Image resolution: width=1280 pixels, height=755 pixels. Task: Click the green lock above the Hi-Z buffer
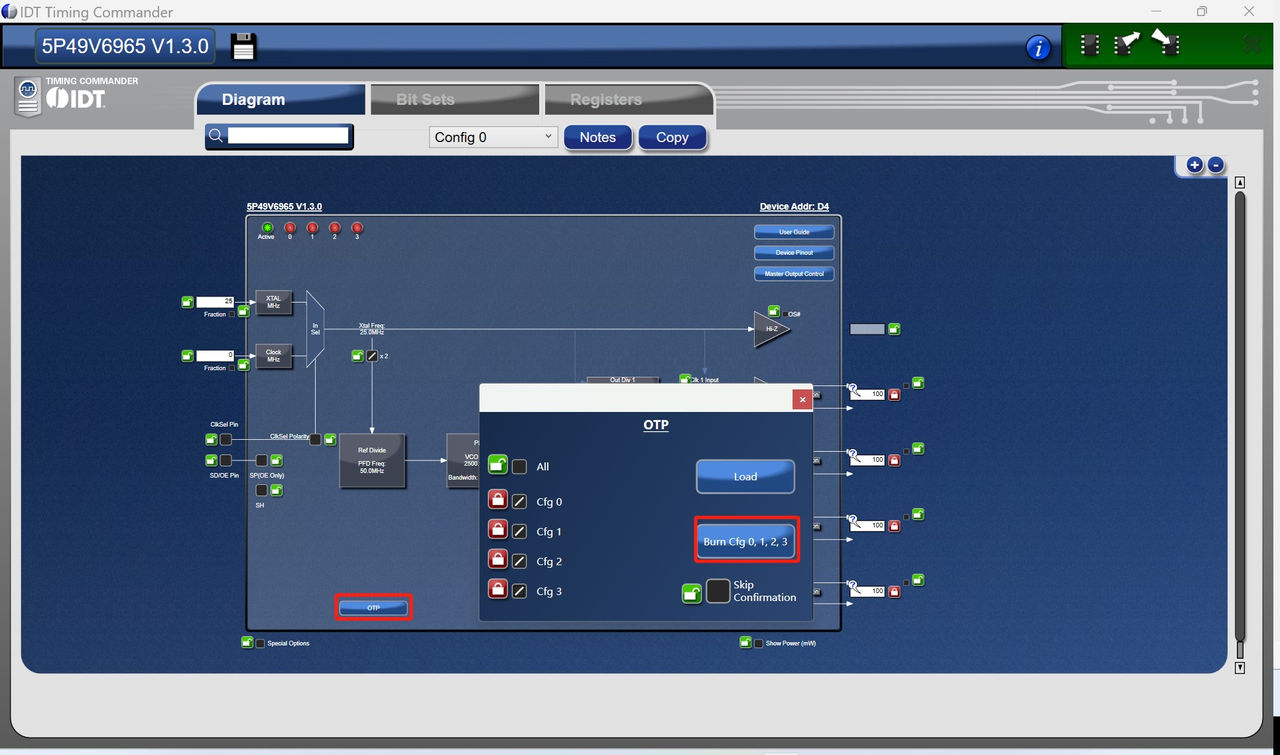click(774, 311)
